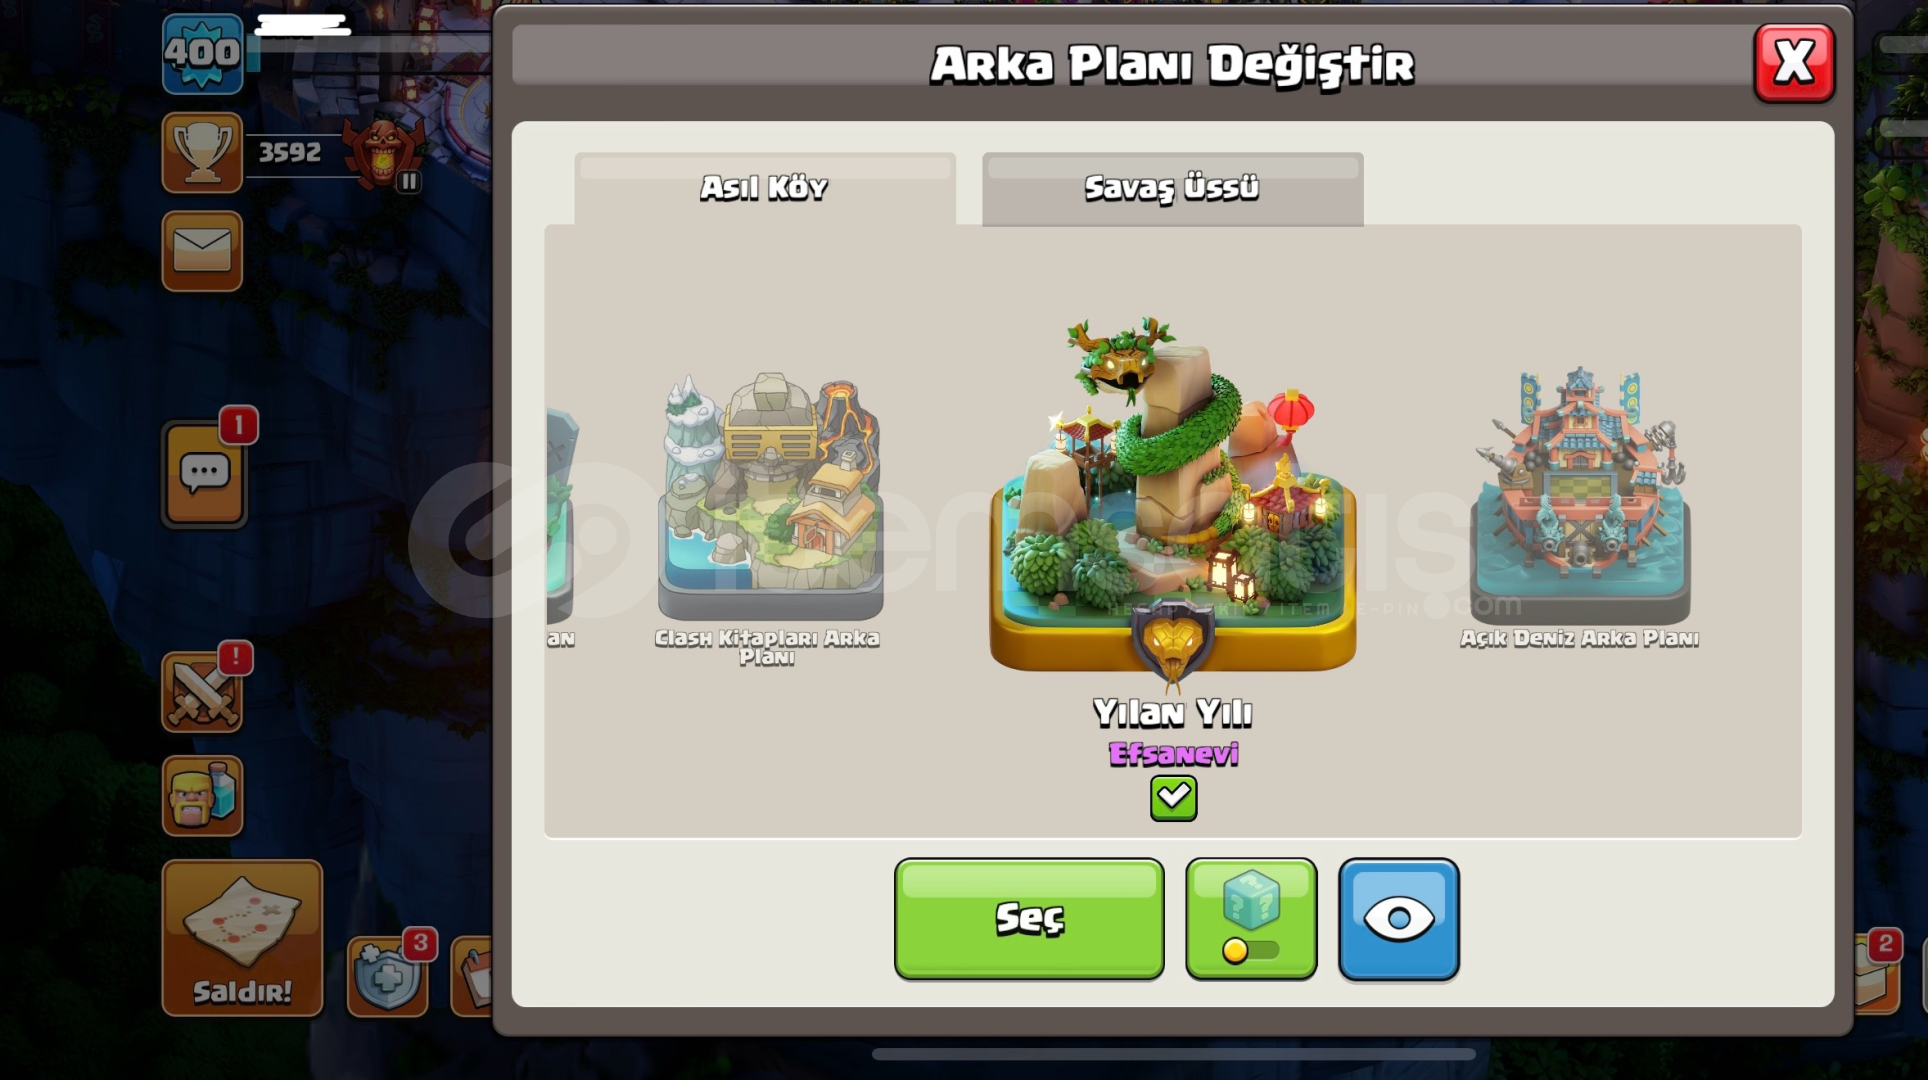
Task: Tap the Saldır! attack map button
Action: [242, 938]
